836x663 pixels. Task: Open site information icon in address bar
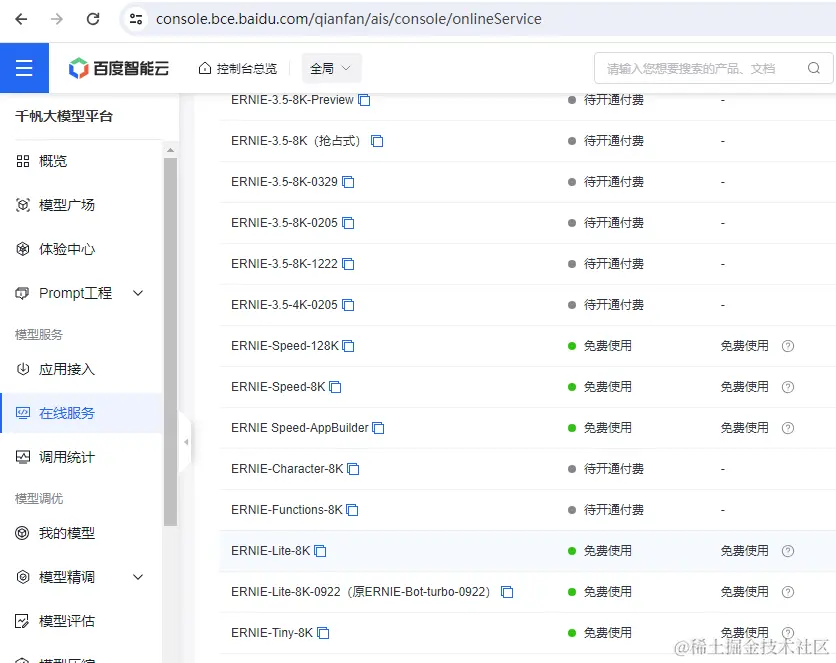[136, 19]
